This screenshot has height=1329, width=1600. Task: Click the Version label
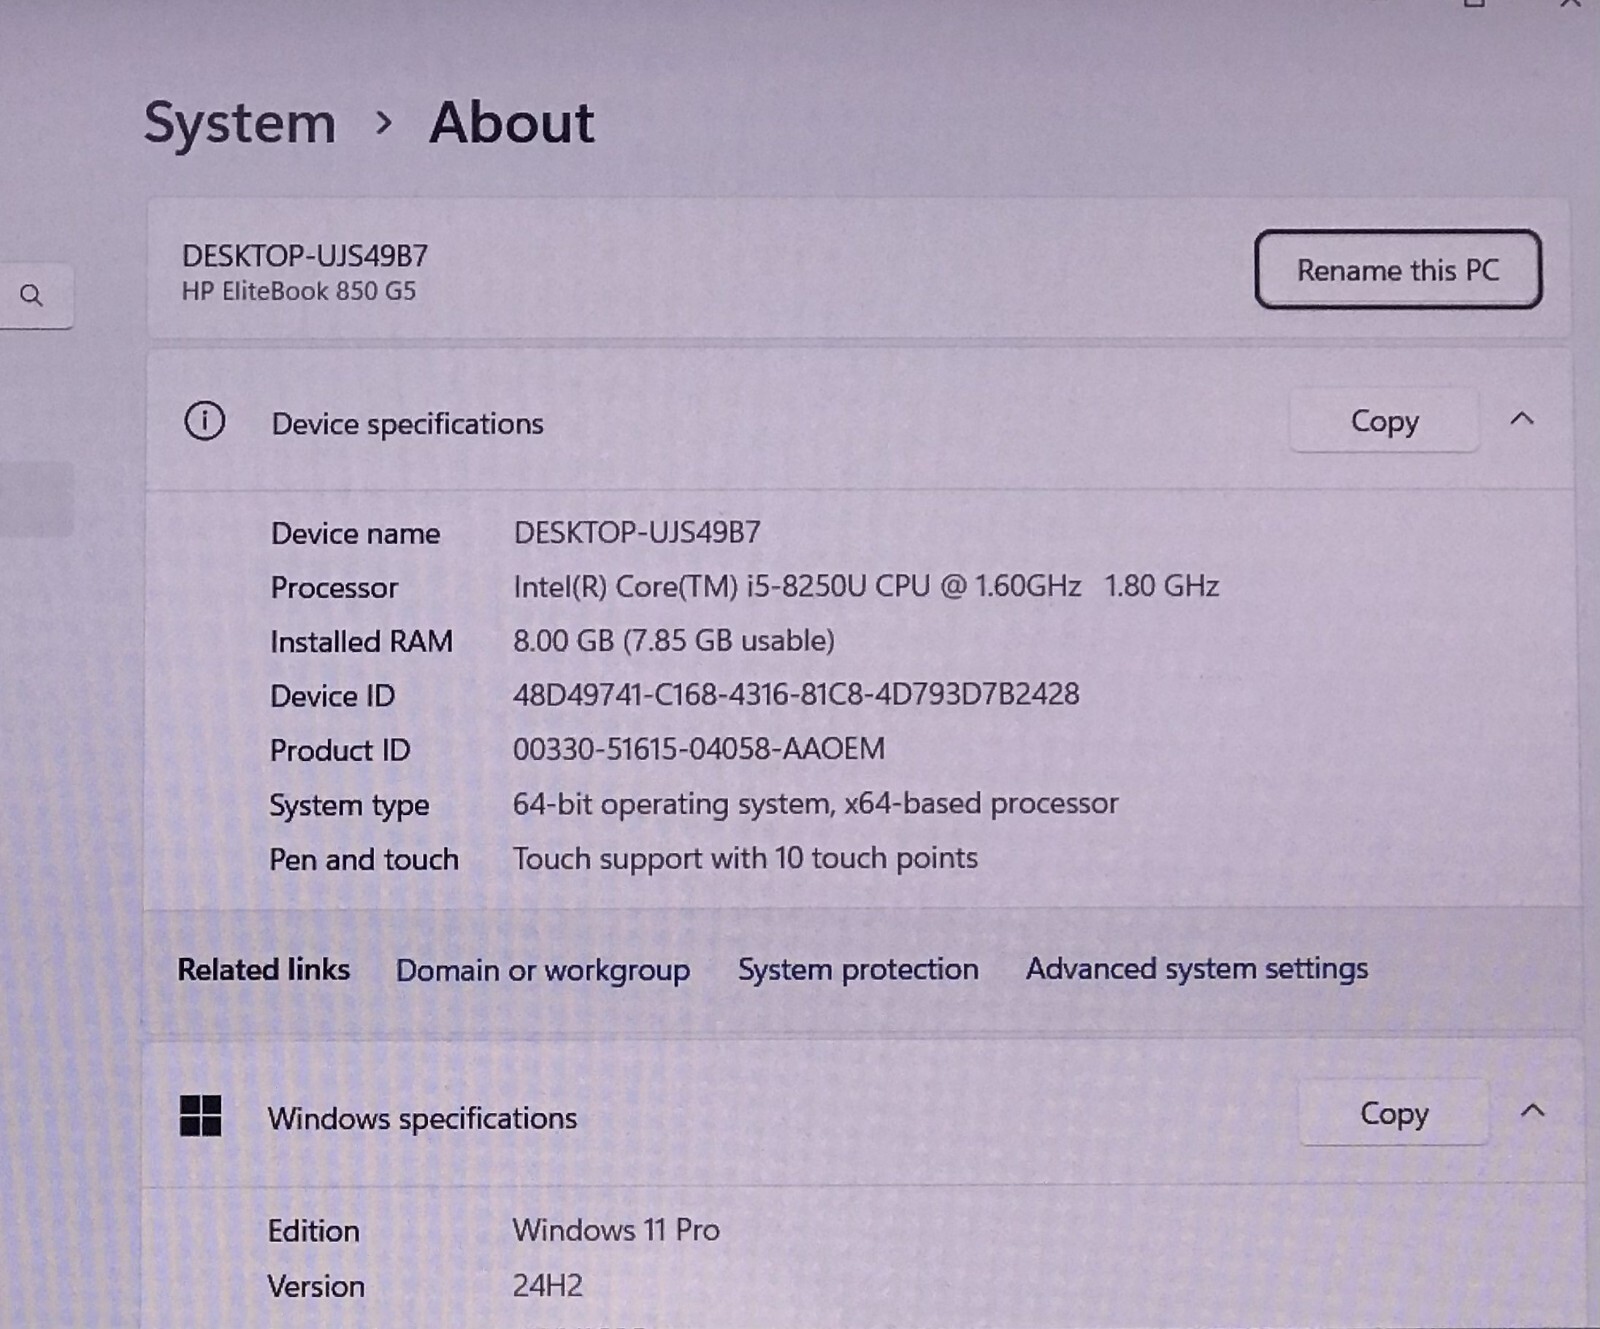click(316, 1286)
